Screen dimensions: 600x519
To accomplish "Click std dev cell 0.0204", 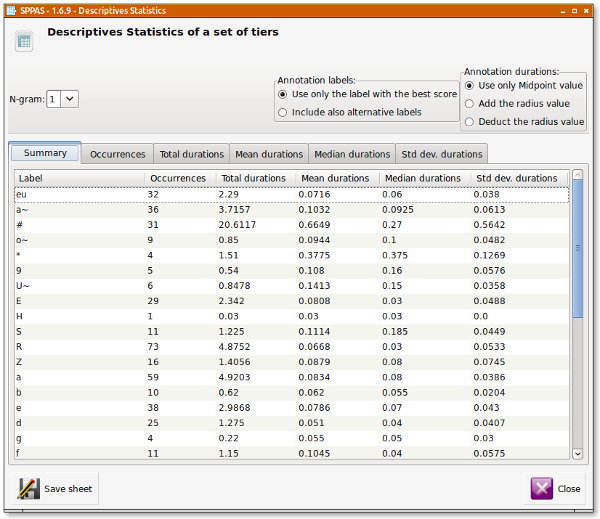I will pos(489,393).
